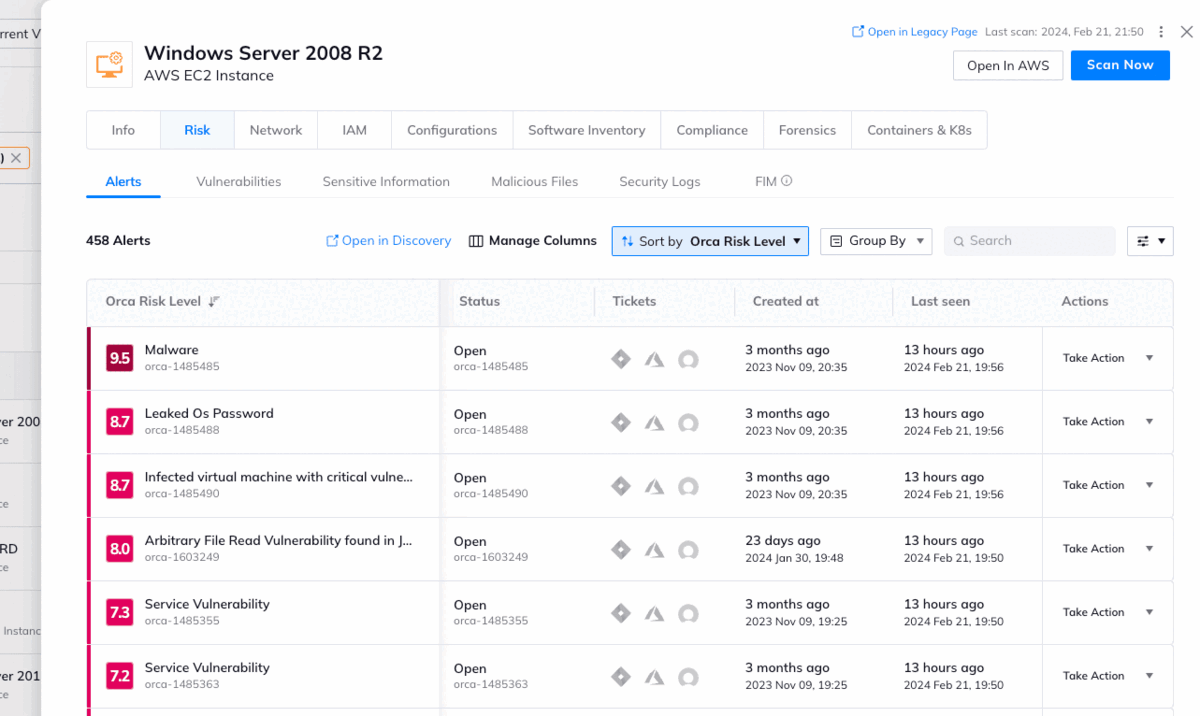This screenshot has height=716, width=1200.
Task: Click Azure icon in orca-1485490 row
Action: (x=654, y=486)
